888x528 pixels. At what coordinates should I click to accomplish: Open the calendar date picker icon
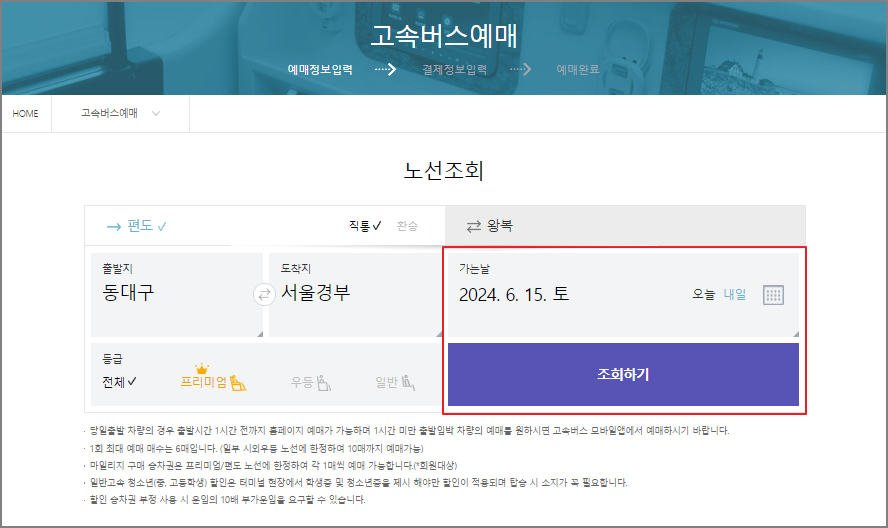[773, 295]
